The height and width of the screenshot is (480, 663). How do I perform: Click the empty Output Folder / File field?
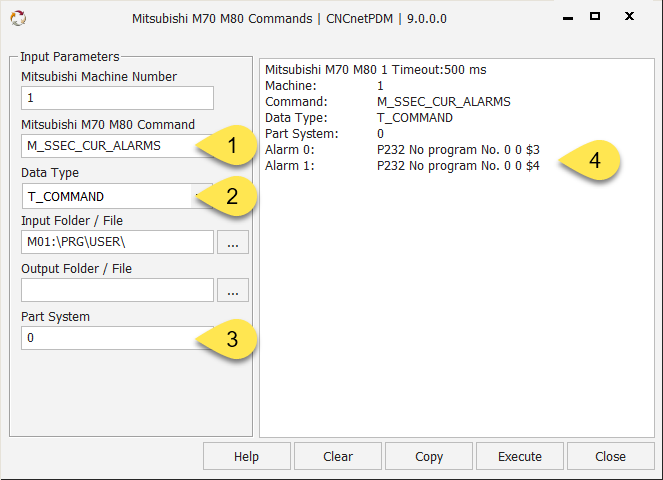pyautogui.click(x=117, y=290)
